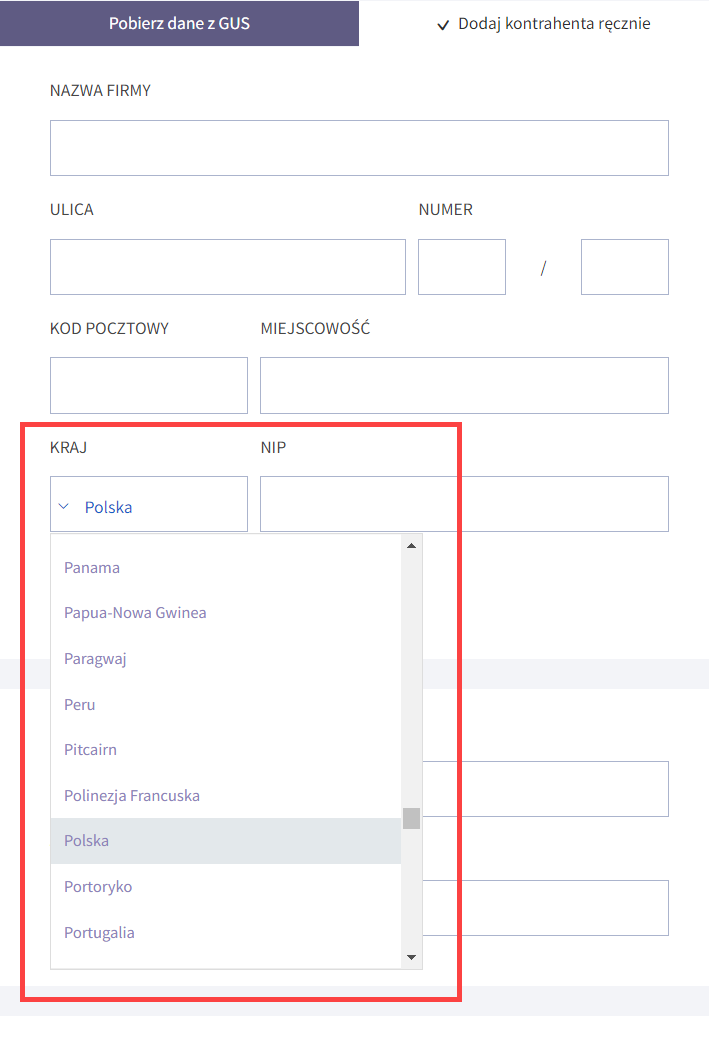Click the chevron icon in Kraj selector
Viewport: 709px width, 1046px height.
point(64,506)
